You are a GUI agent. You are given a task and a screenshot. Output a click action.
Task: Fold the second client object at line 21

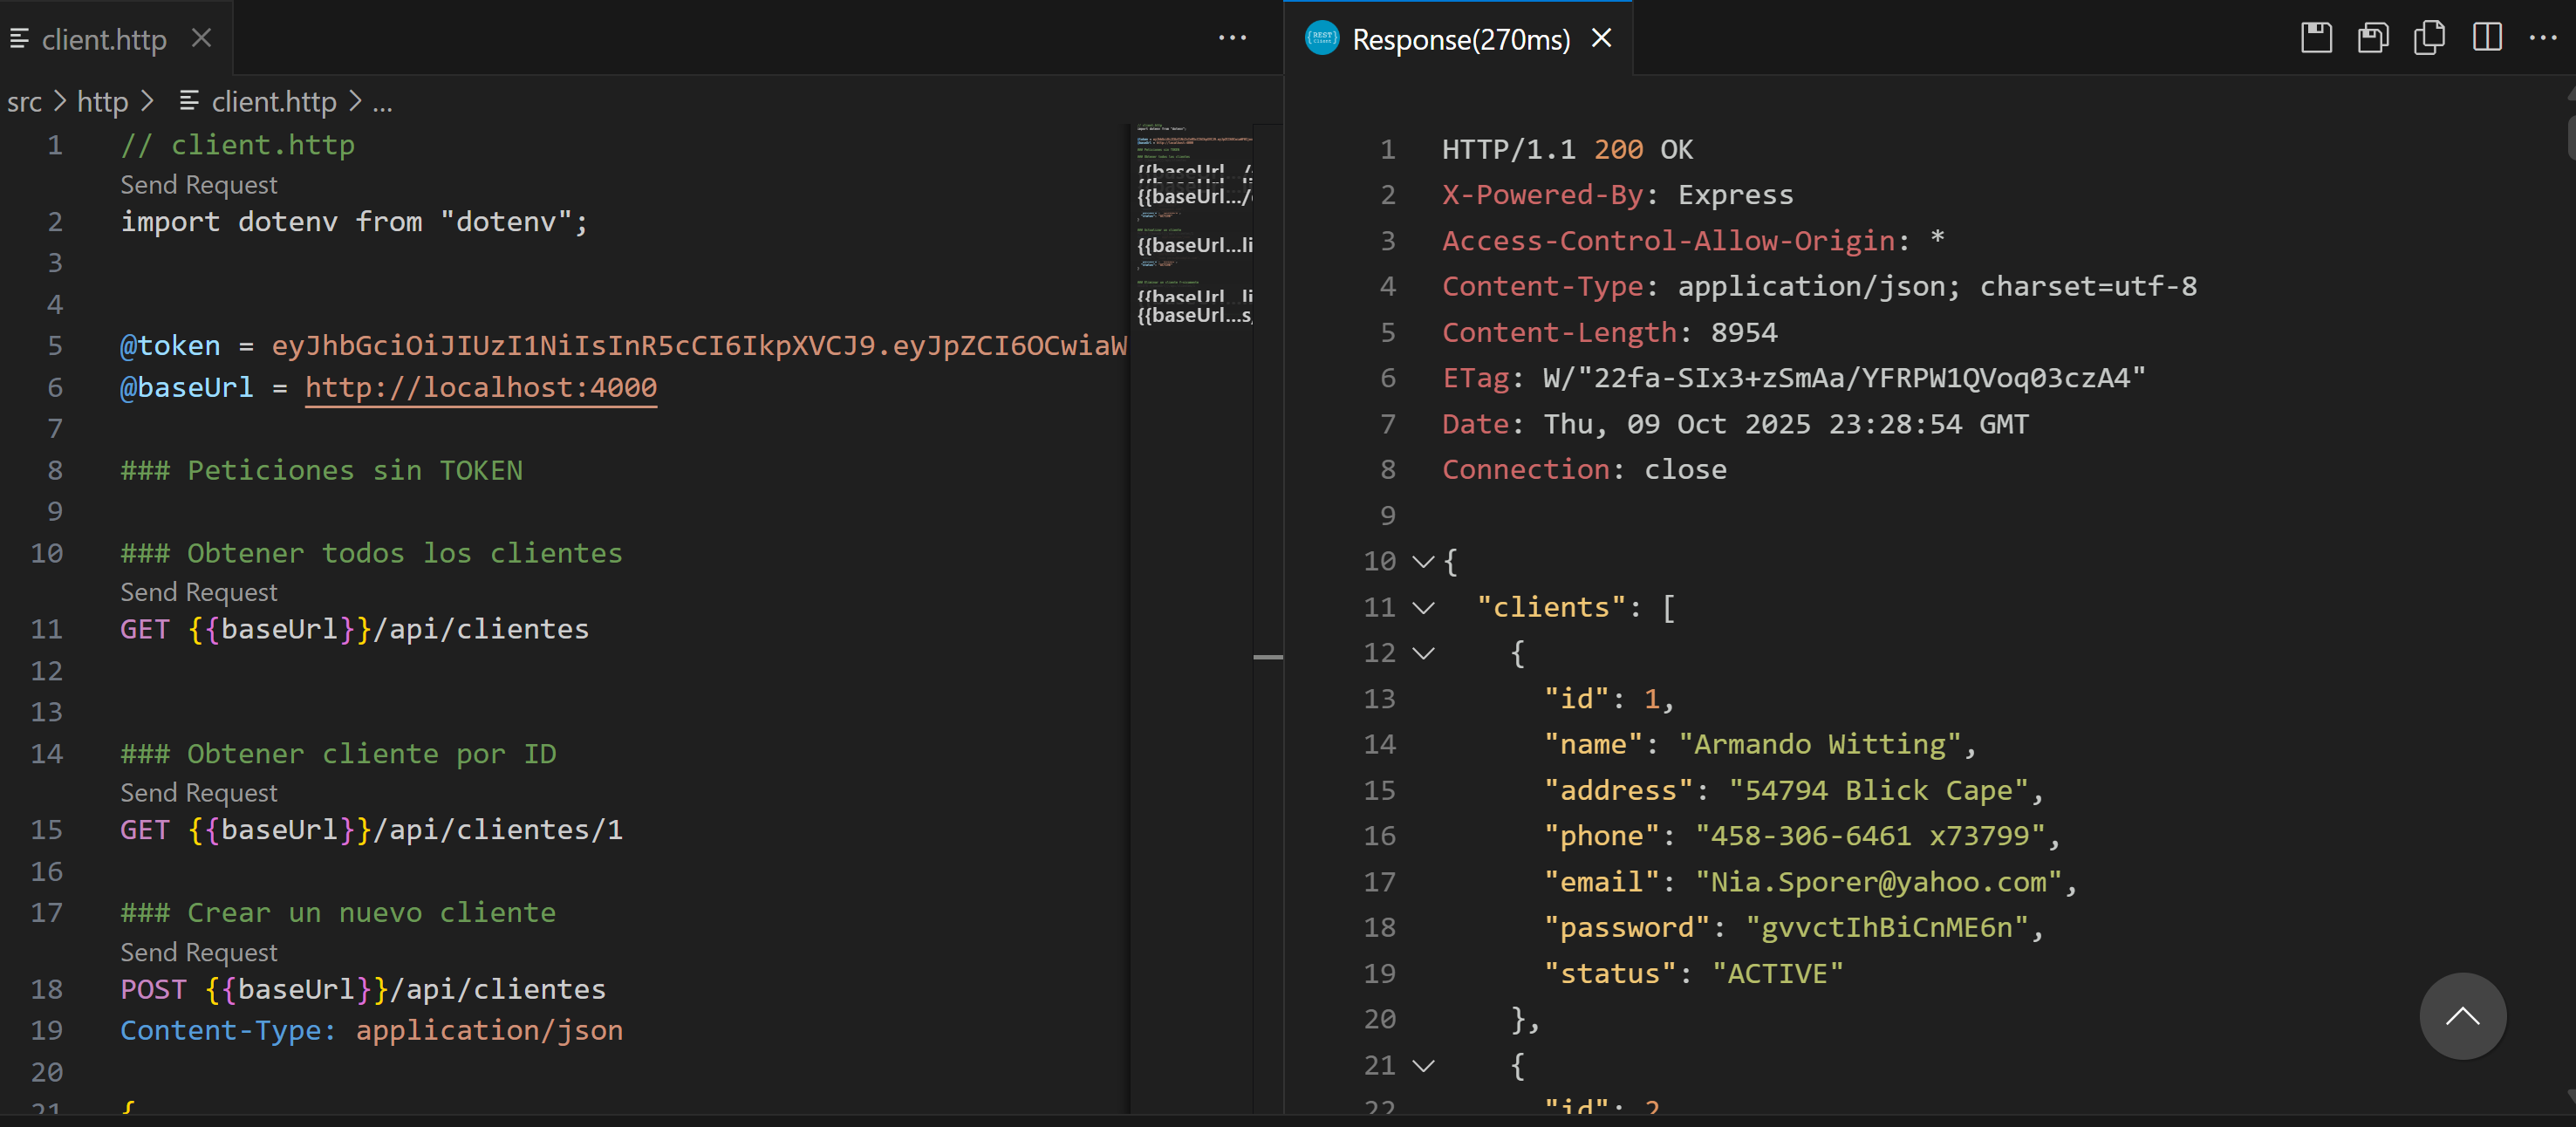[x=1423, y=1066]
